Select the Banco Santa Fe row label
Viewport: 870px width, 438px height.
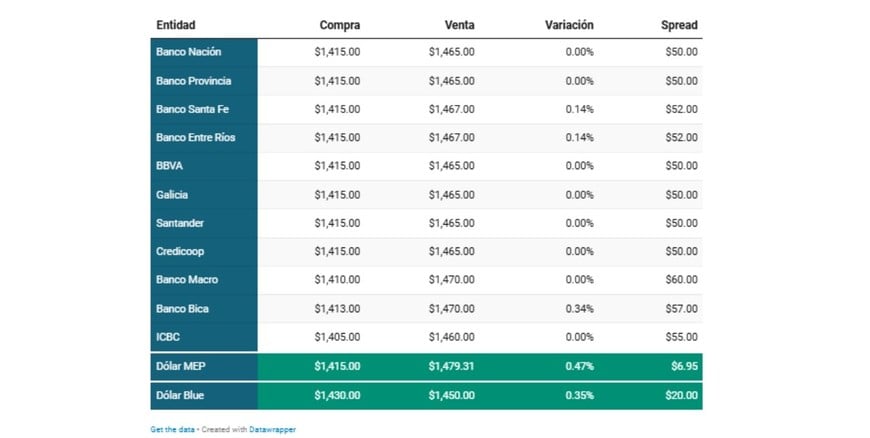click(x=191, y=109)
